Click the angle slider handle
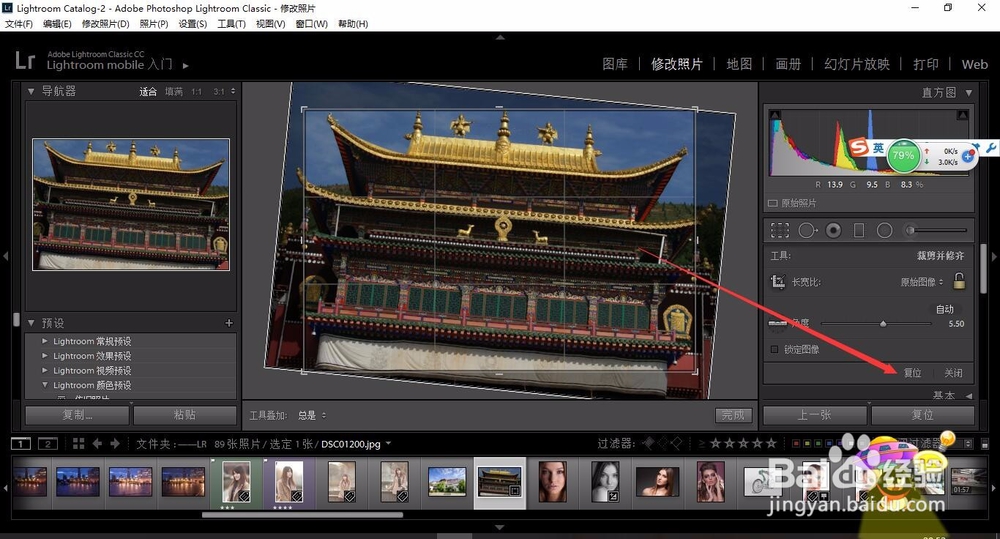 pos(883,324)
